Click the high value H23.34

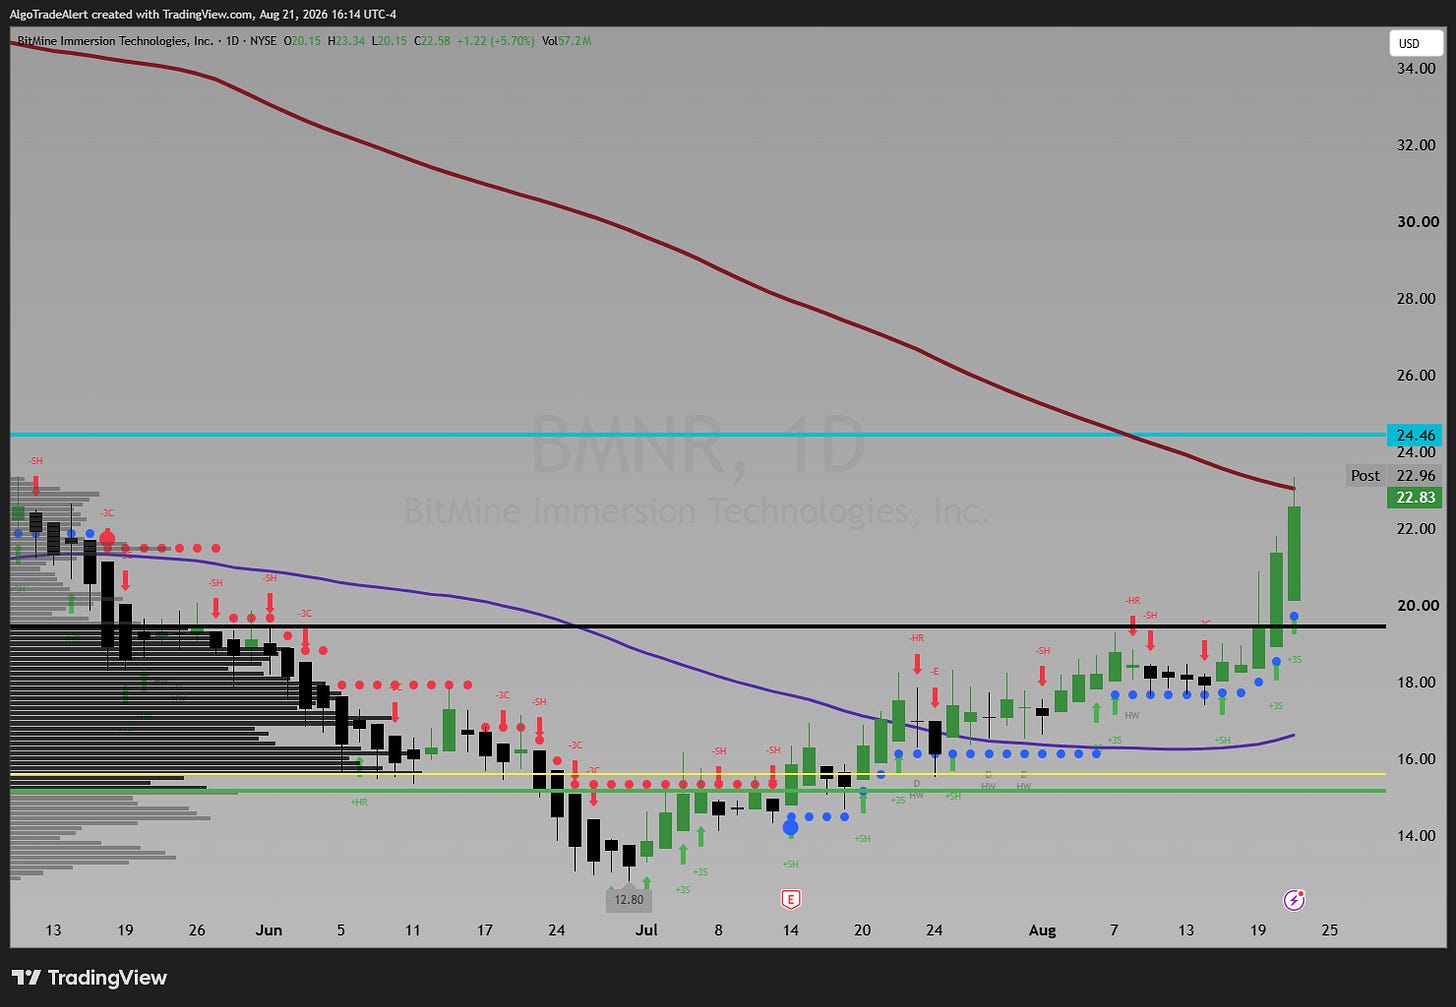coord(345,41)
